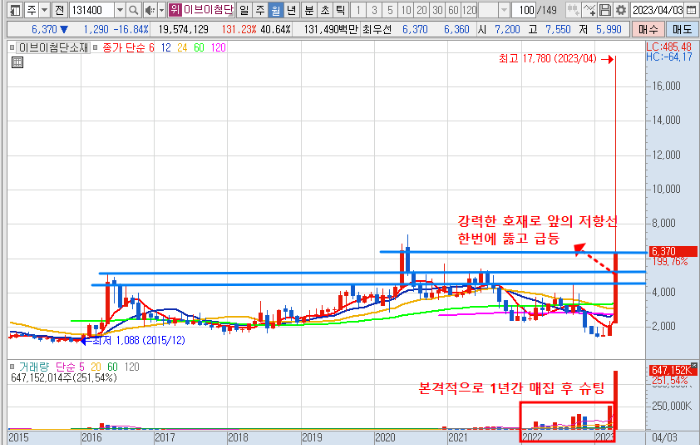The image size is (700, 445).
Task: Open chart settings gear icon
Action: [x=620, y=10]
